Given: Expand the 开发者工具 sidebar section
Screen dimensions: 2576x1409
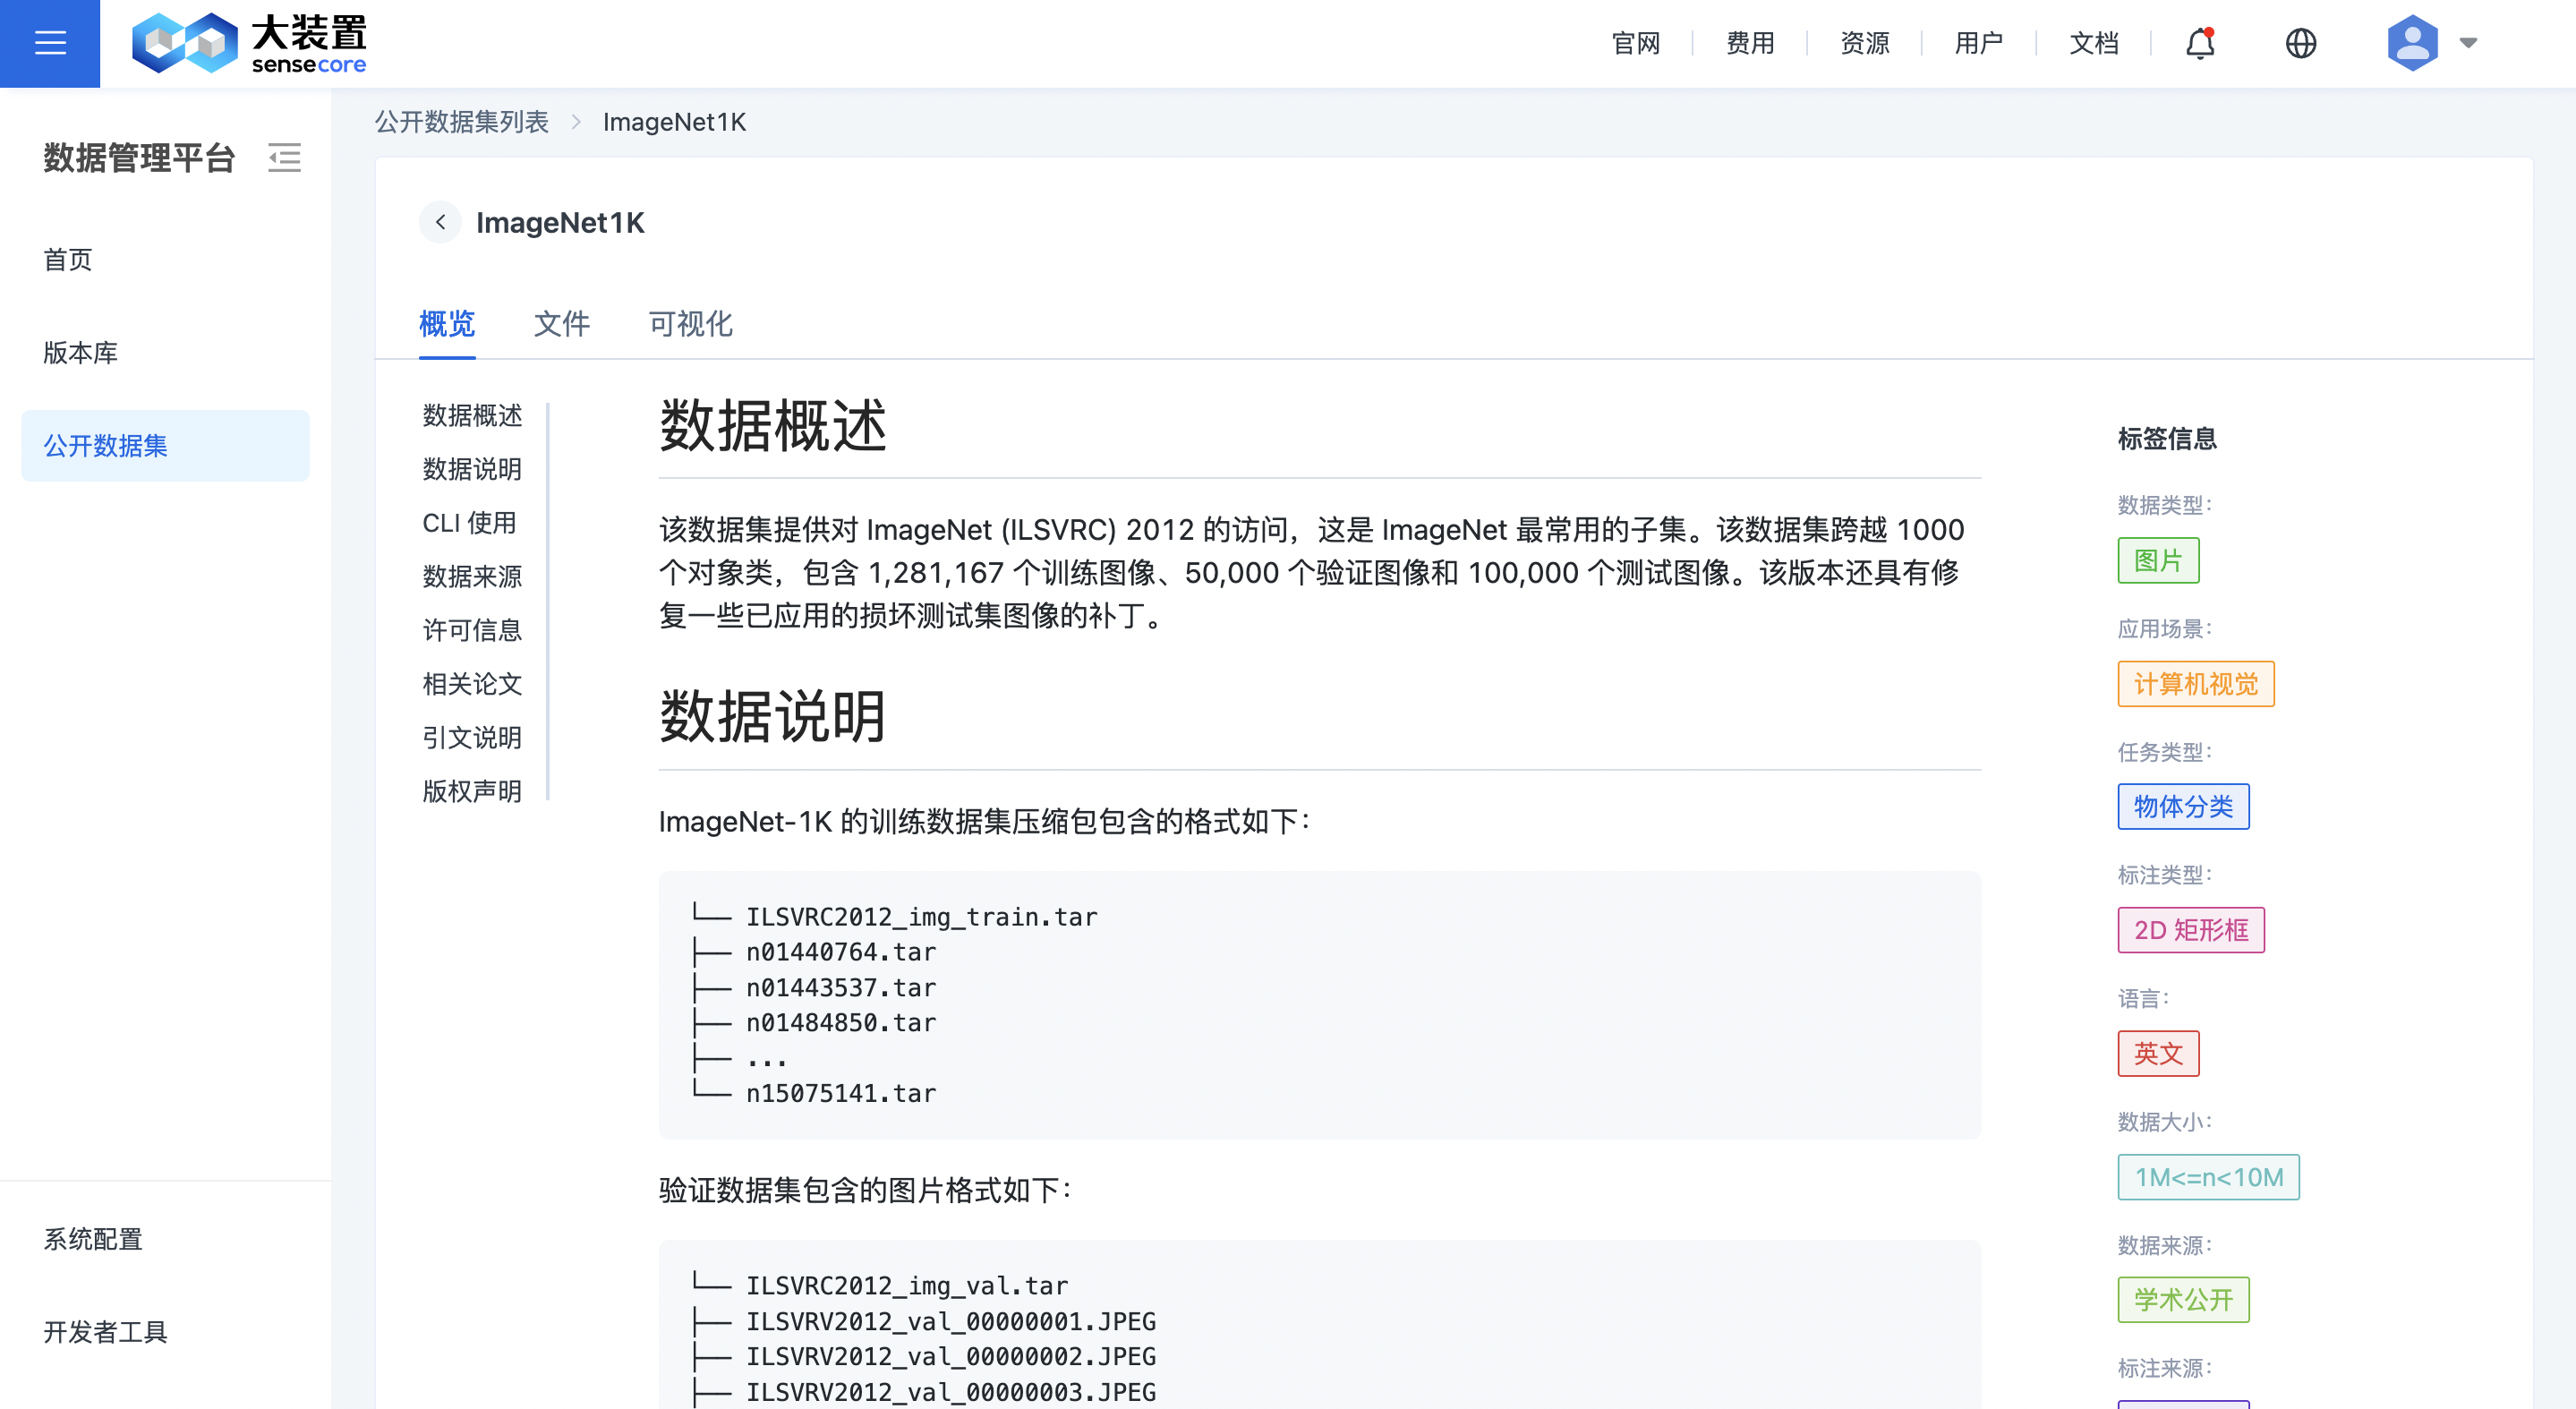Looking at the screenshot, I should 104,1333.
